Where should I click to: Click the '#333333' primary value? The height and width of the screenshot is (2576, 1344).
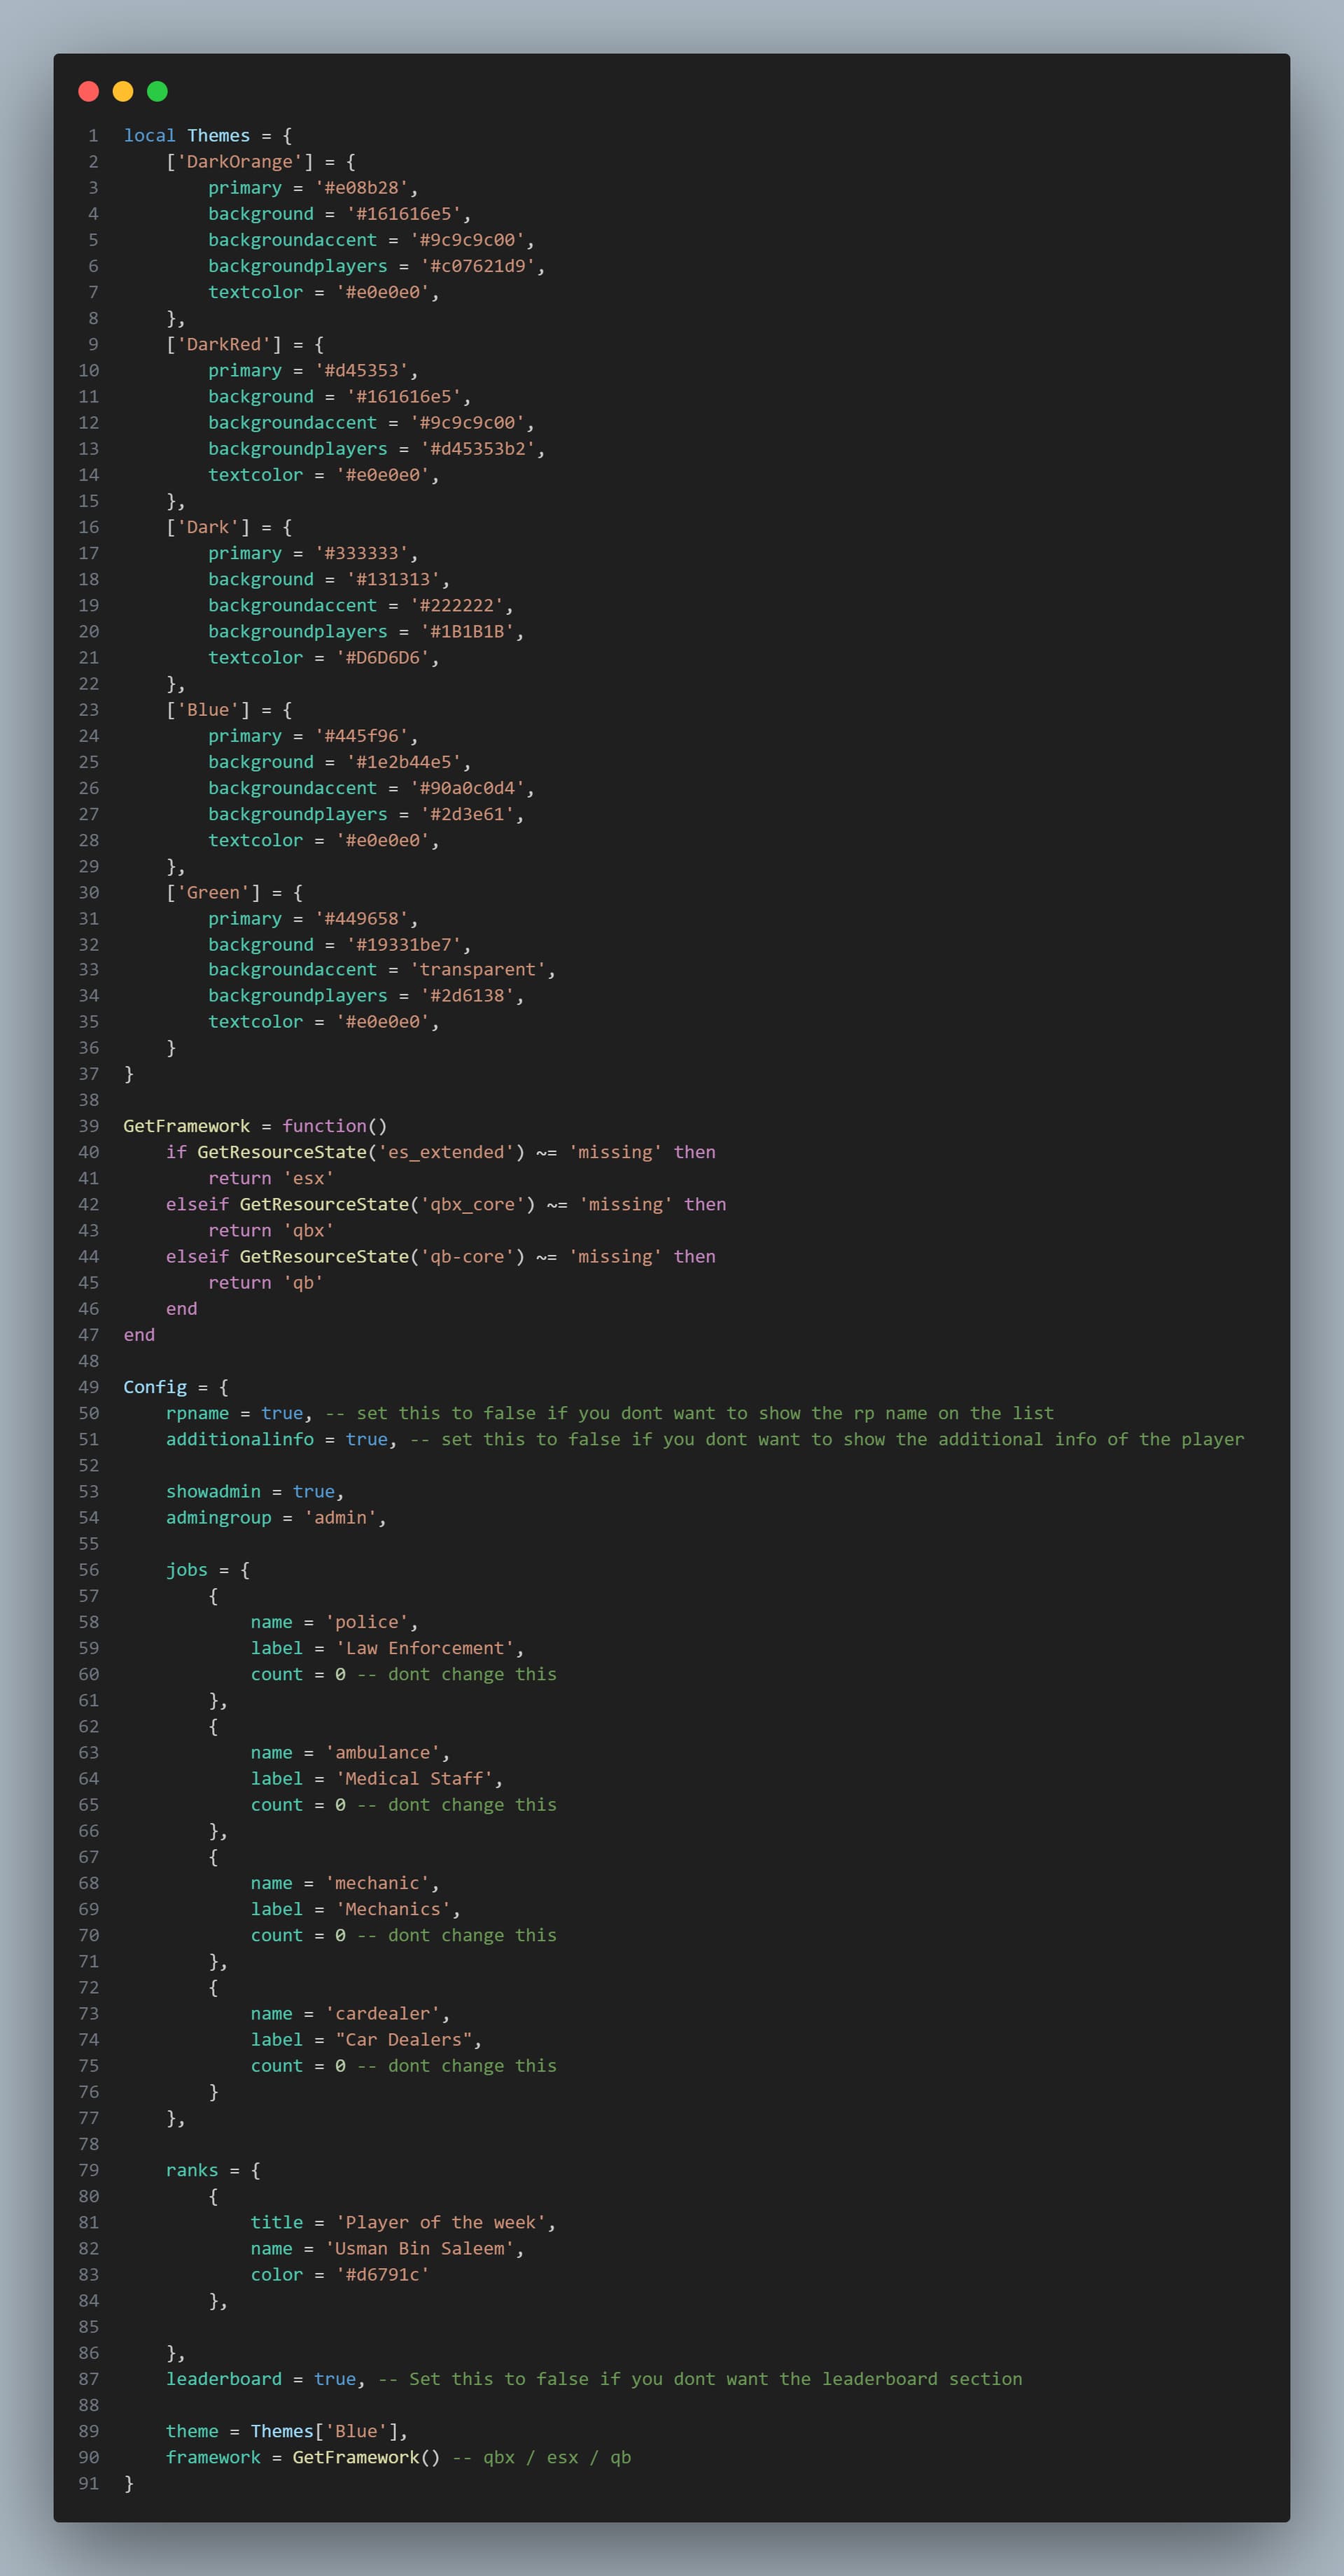(x=361, y=553)
